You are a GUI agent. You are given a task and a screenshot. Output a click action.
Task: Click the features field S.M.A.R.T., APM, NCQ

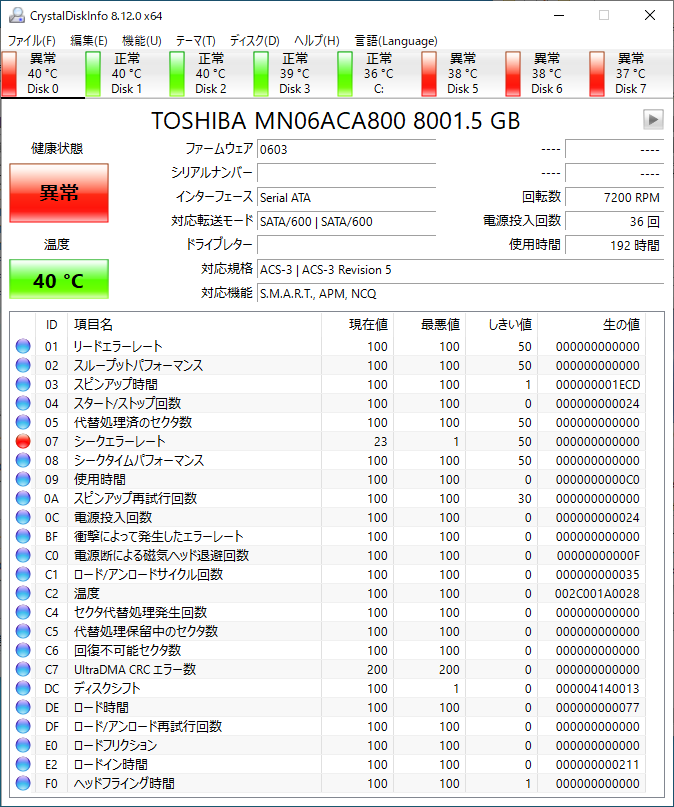tap(460, 293)
